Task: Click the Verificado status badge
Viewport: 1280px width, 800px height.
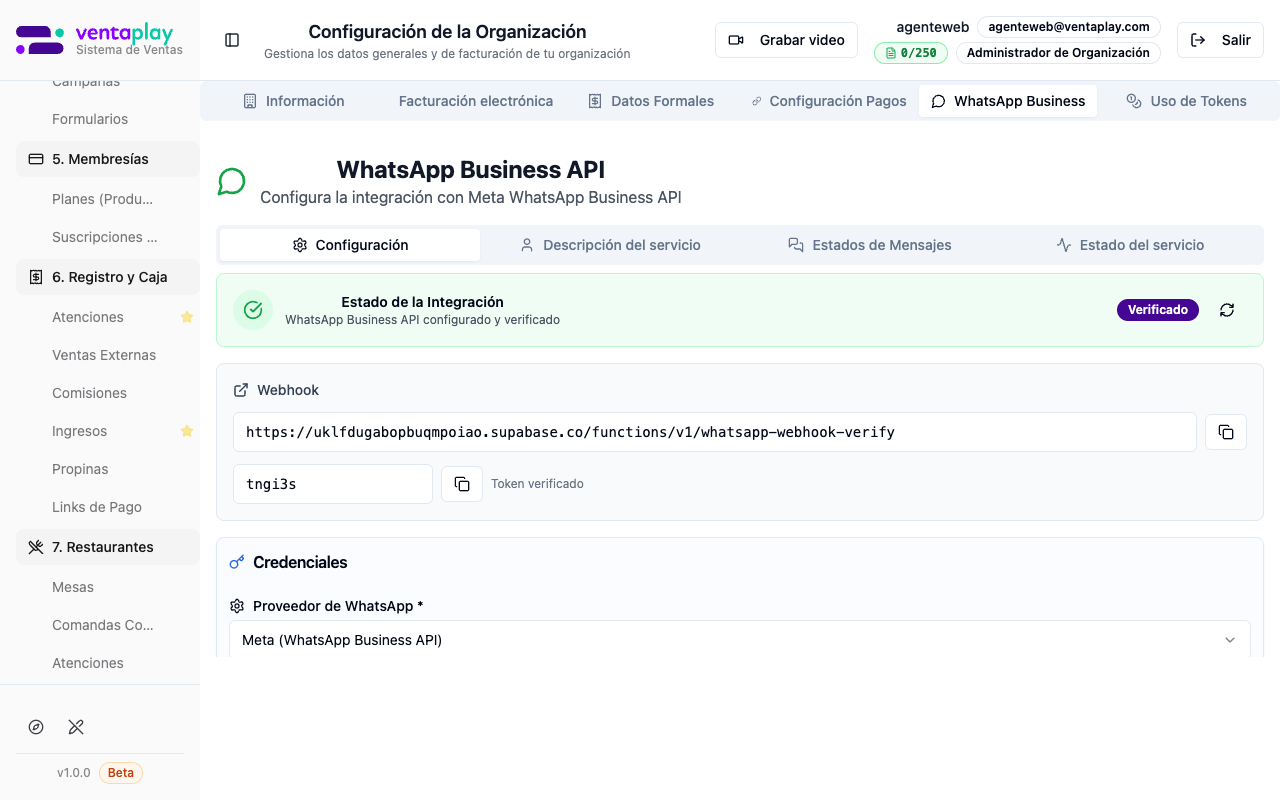Action: [x=1157, y=310]
